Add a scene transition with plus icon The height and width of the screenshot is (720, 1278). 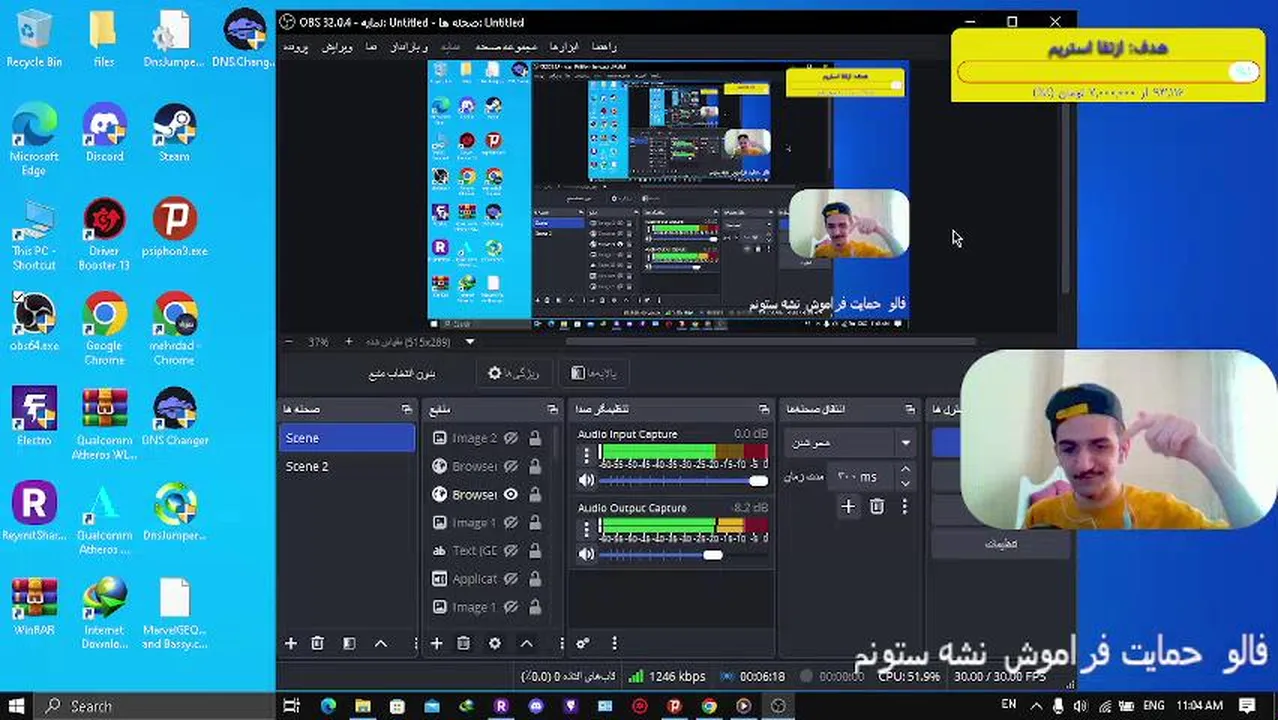(848, 507)
